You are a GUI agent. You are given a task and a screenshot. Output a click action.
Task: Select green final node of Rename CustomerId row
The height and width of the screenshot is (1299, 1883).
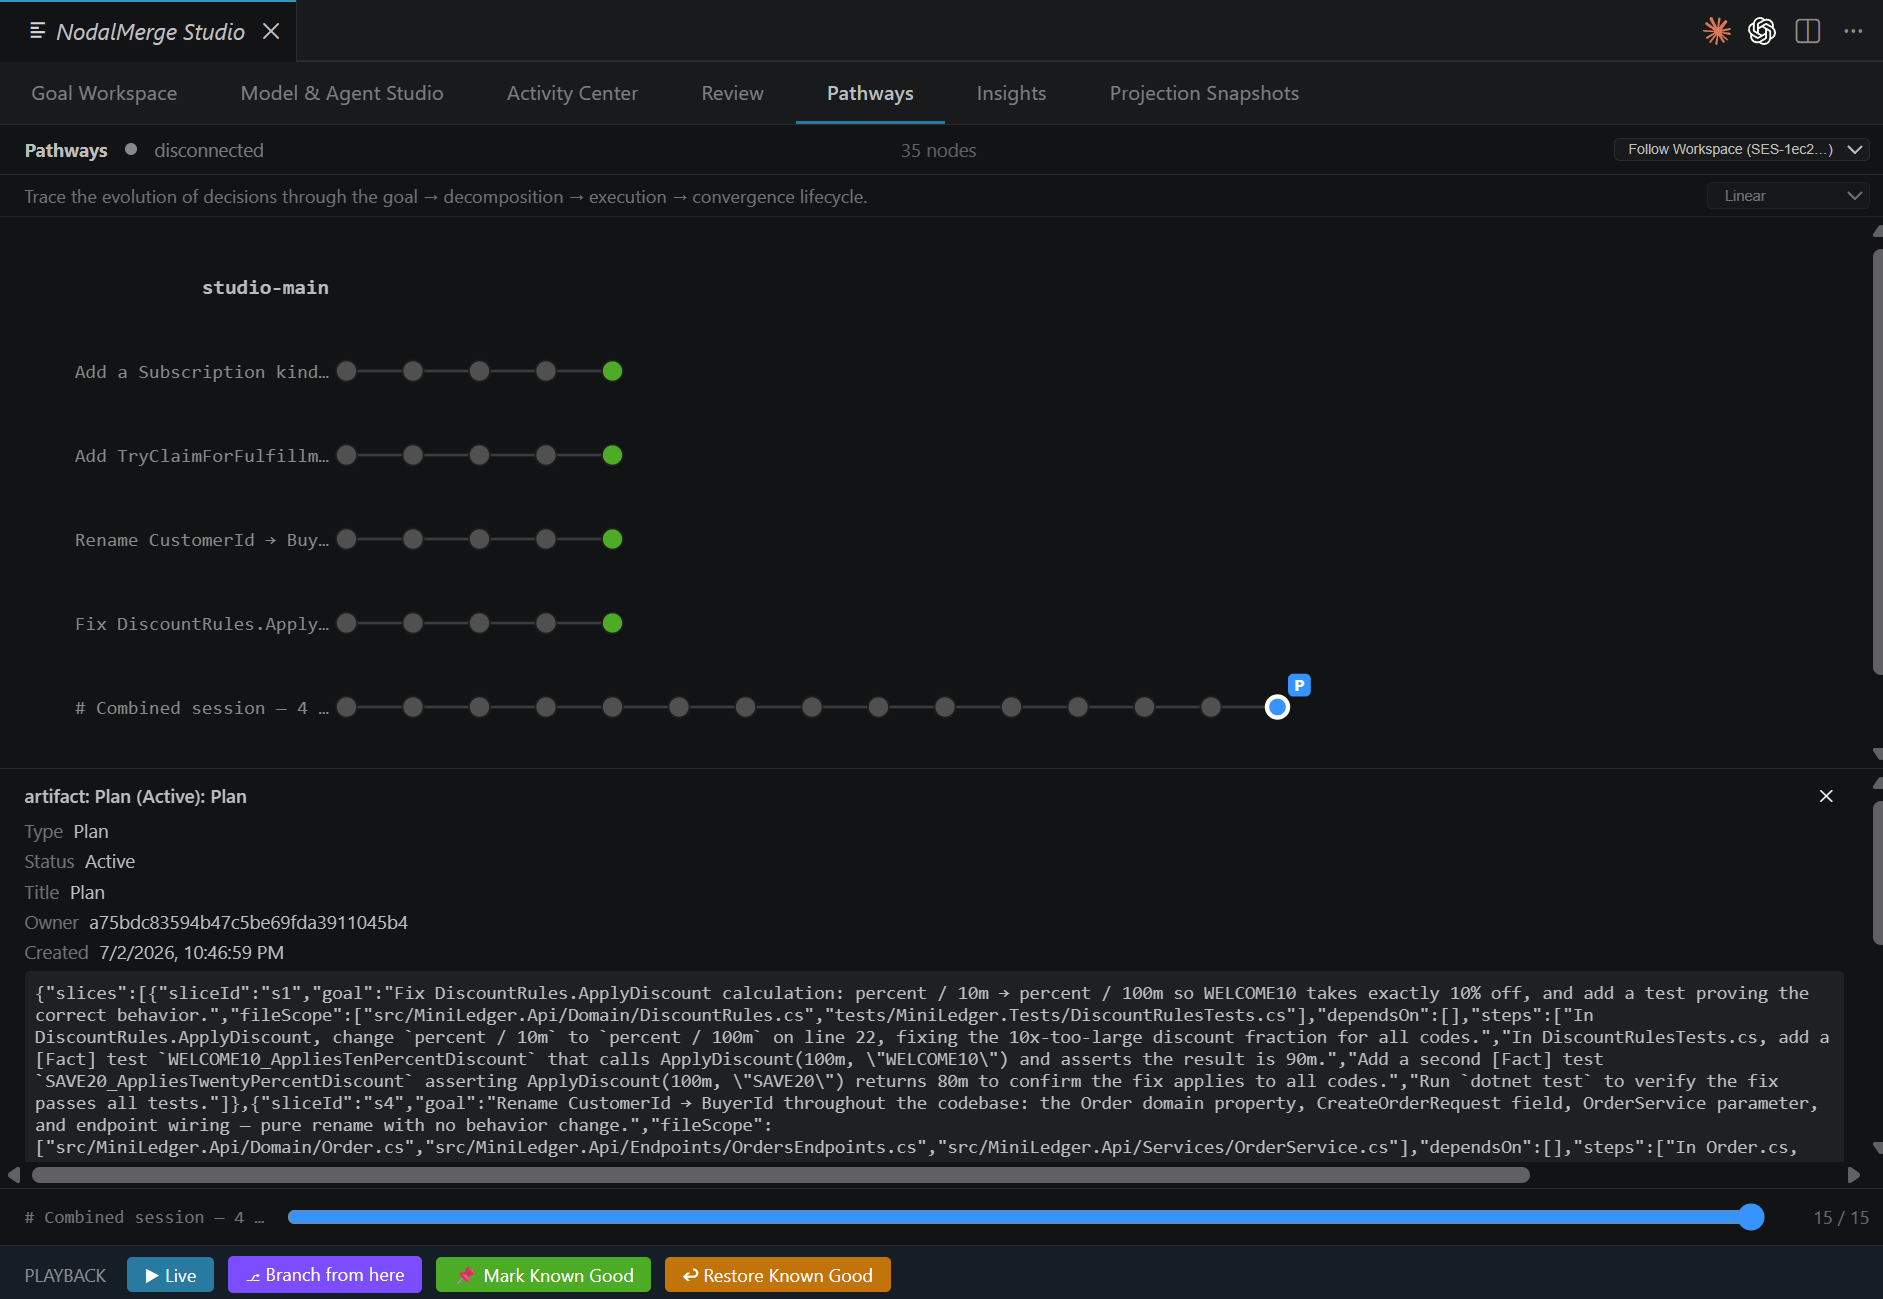(x=613, y=539)
